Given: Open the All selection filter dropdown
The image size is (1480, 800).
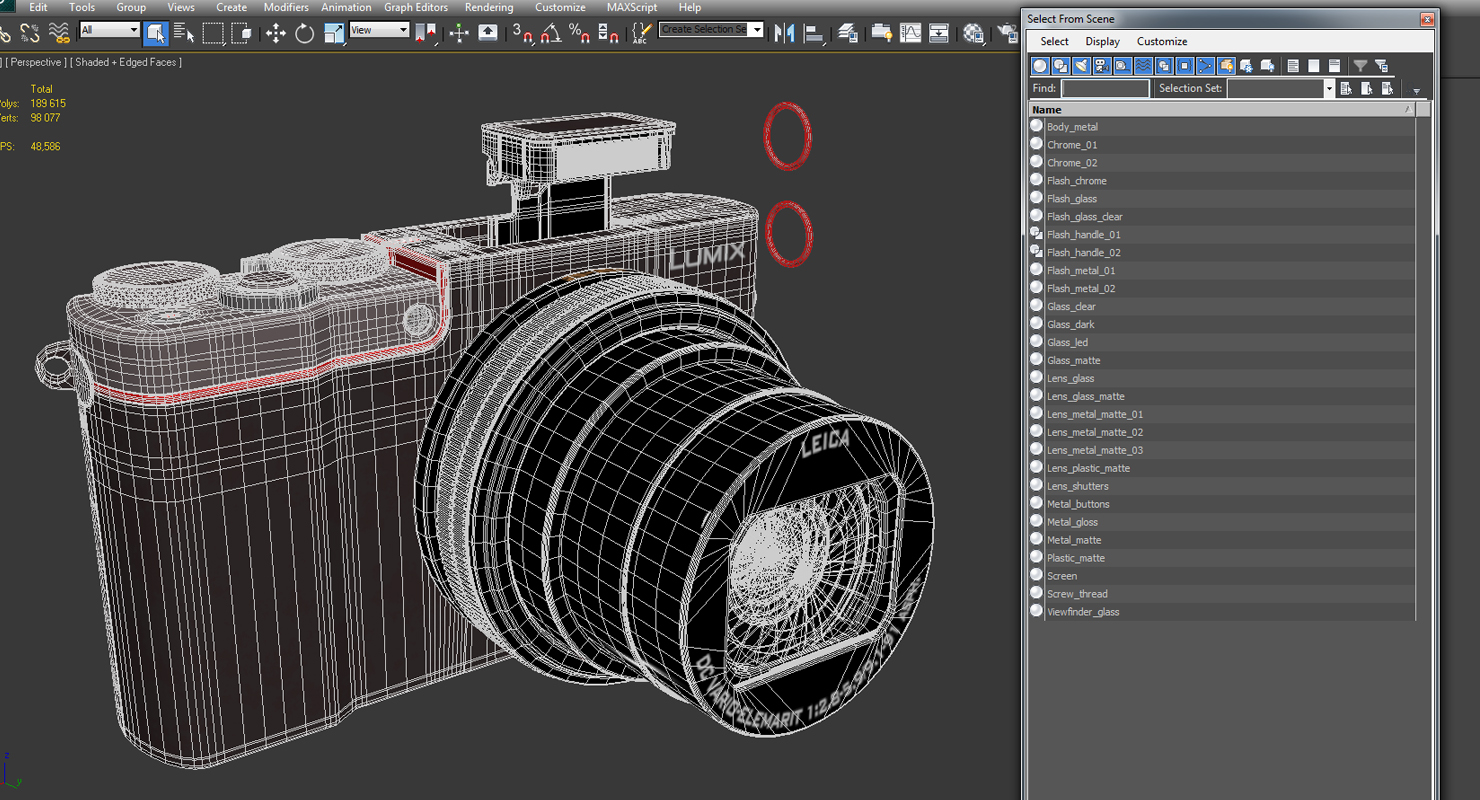Looking at the screenshot, I should tap(109, 30).
